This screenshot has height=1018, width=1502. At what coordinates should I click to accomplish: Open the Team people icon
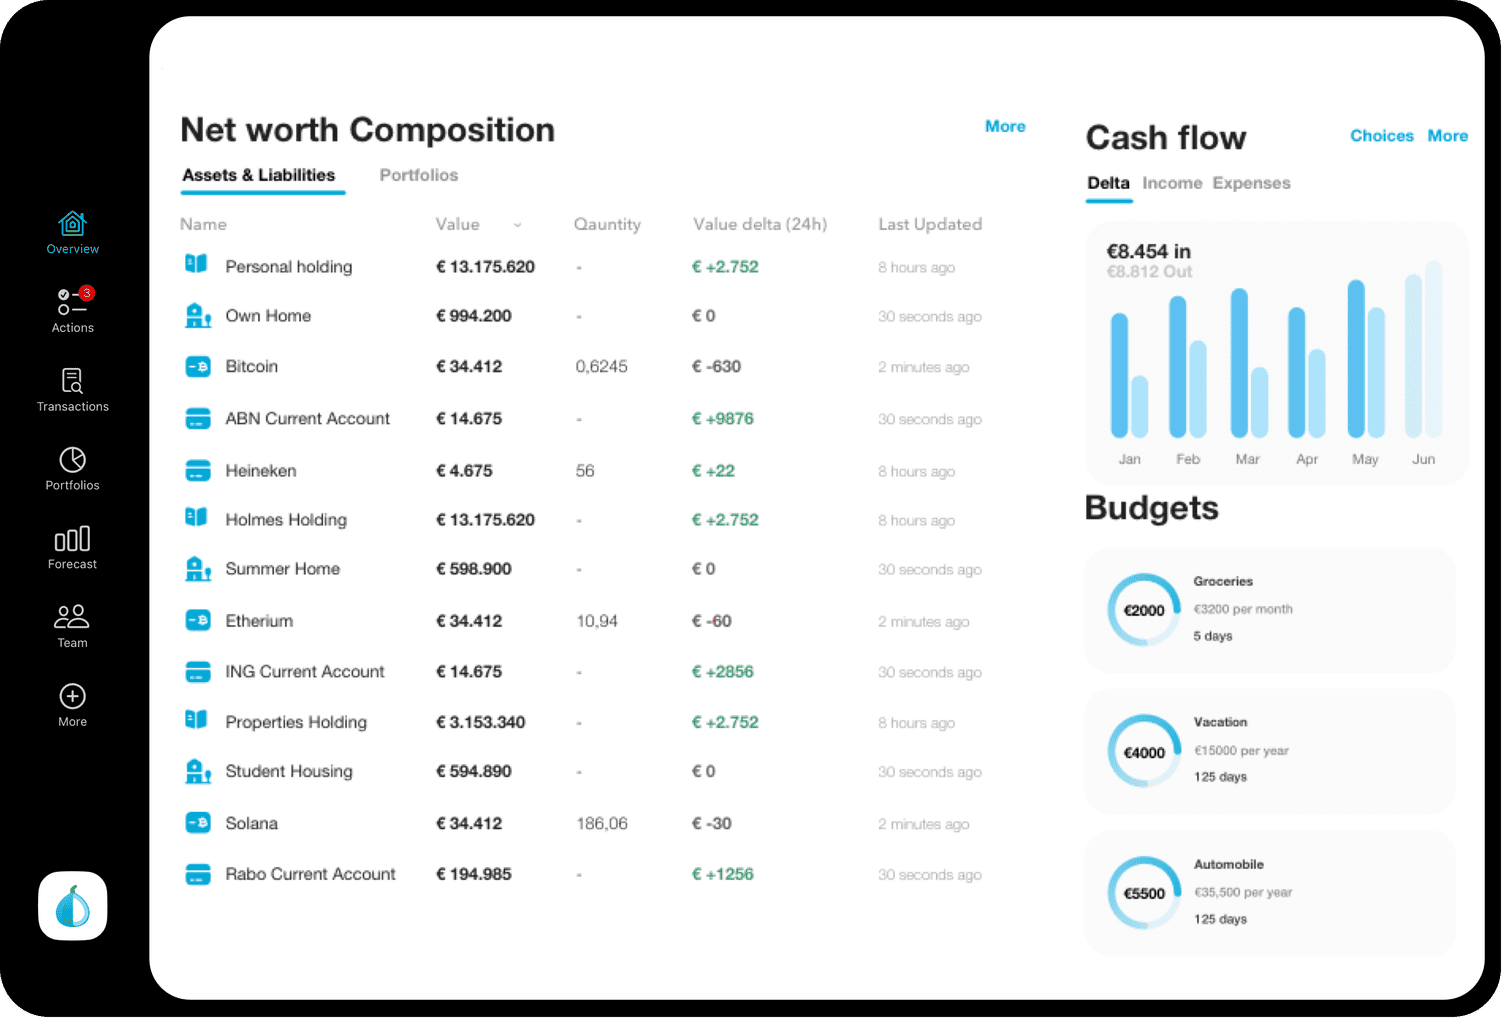pos(72,617)
